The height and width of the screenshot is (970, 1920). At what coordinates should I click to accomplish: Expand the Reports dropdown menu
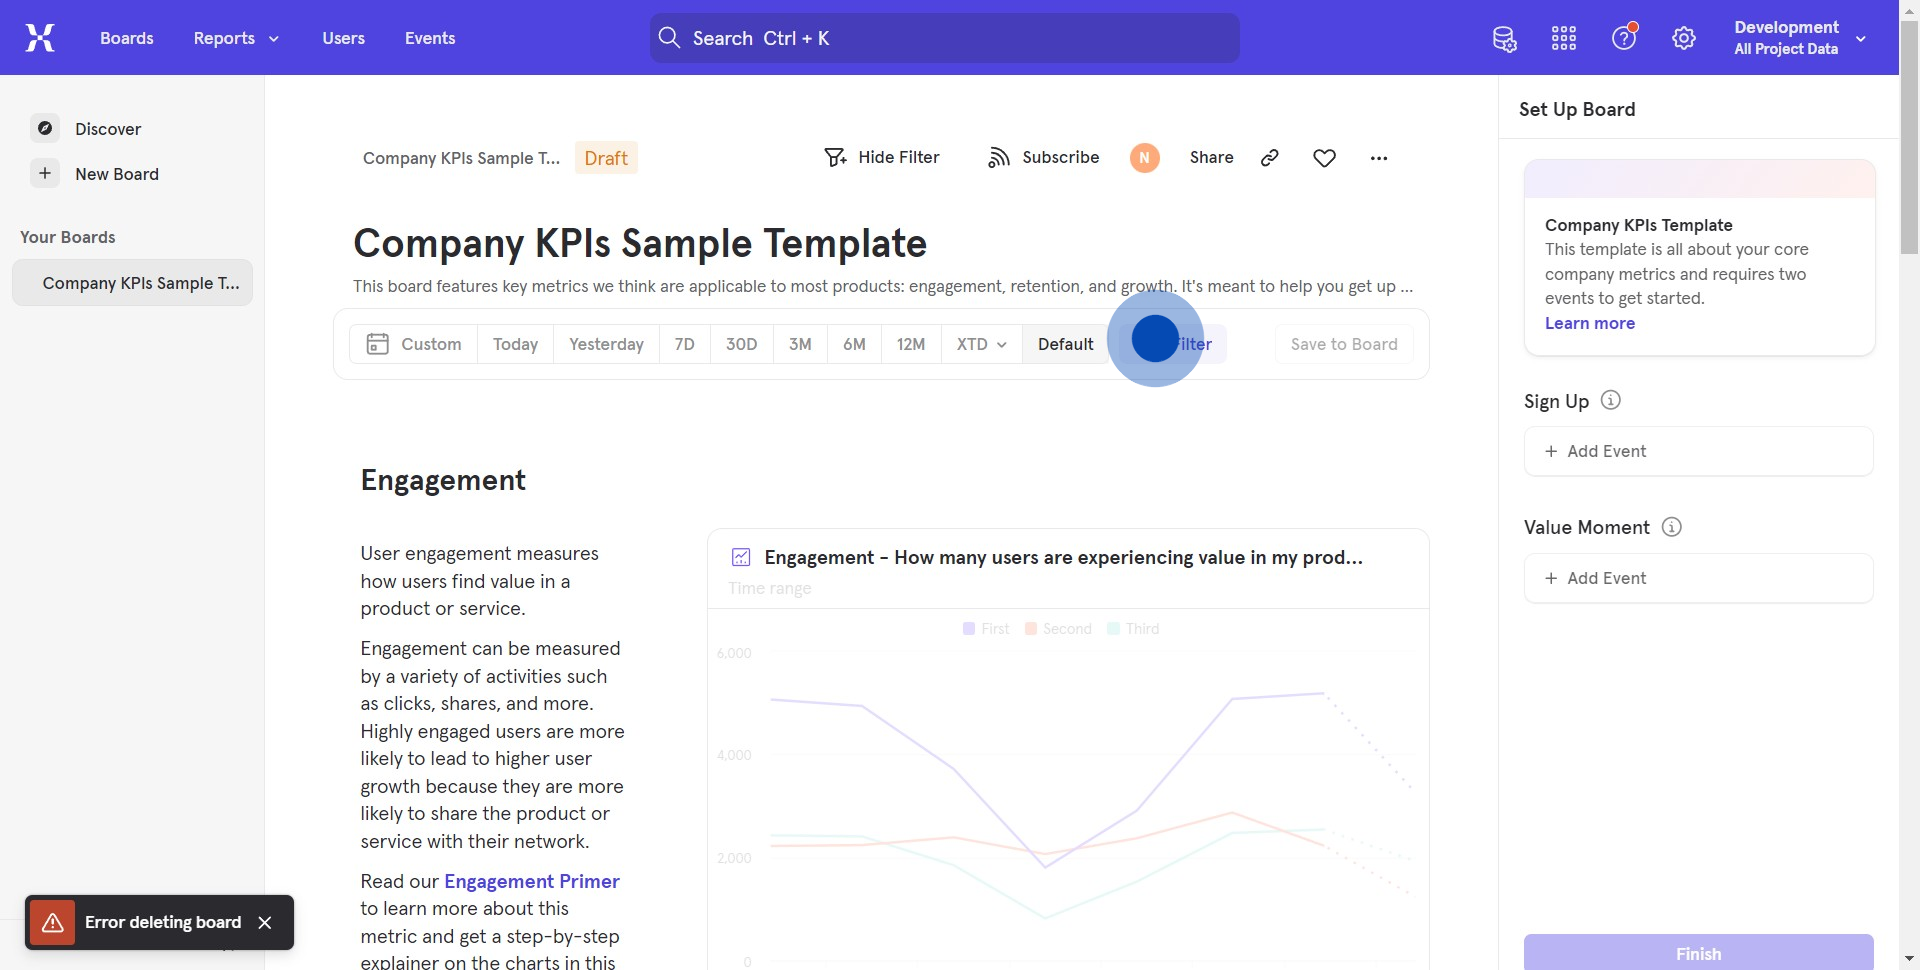(x=236, y=38)
